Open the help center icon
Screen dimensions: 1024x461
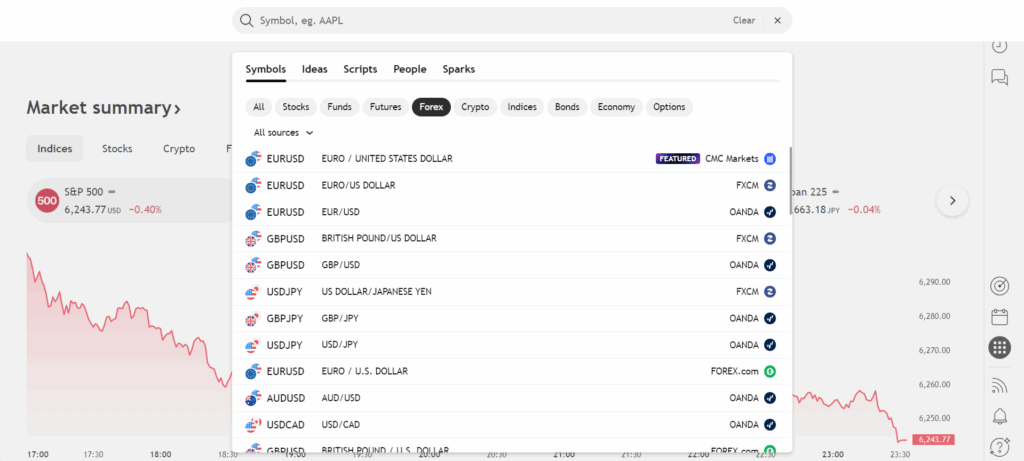999,447
